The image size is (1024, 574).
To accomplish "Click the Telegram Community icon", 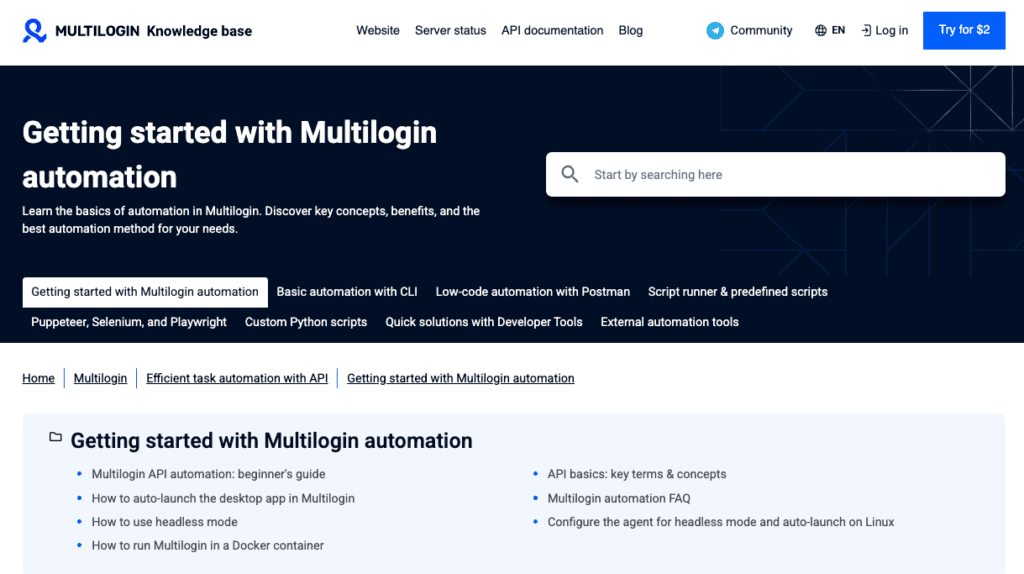I will (715, 31).
